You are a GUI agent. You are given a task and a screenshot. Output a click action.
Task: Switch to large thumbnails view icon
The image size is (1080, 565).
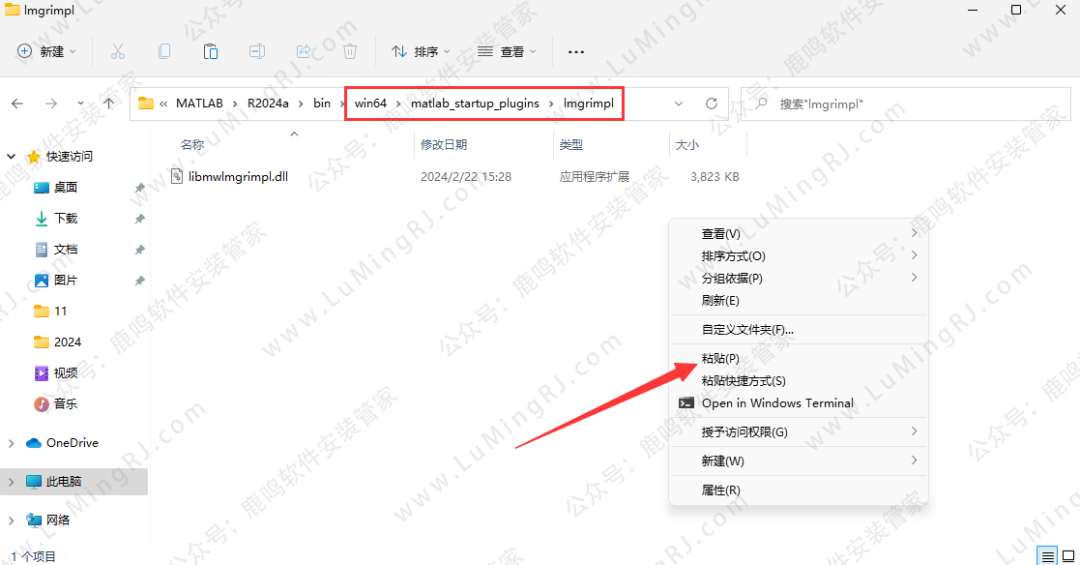click(1068, 555)
